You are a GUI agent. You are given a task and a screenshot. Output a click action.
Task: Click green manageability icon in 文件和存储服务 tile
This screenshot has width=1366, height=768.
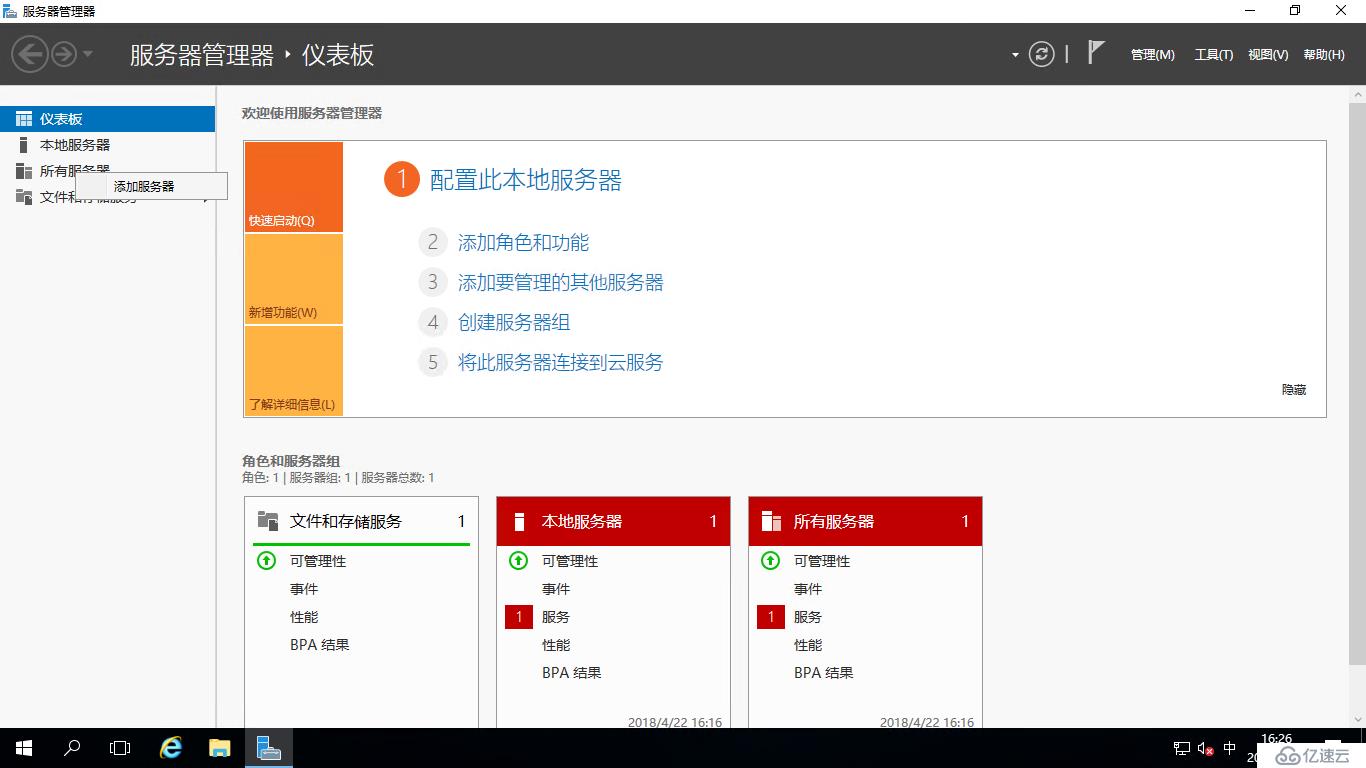(266, 561)
